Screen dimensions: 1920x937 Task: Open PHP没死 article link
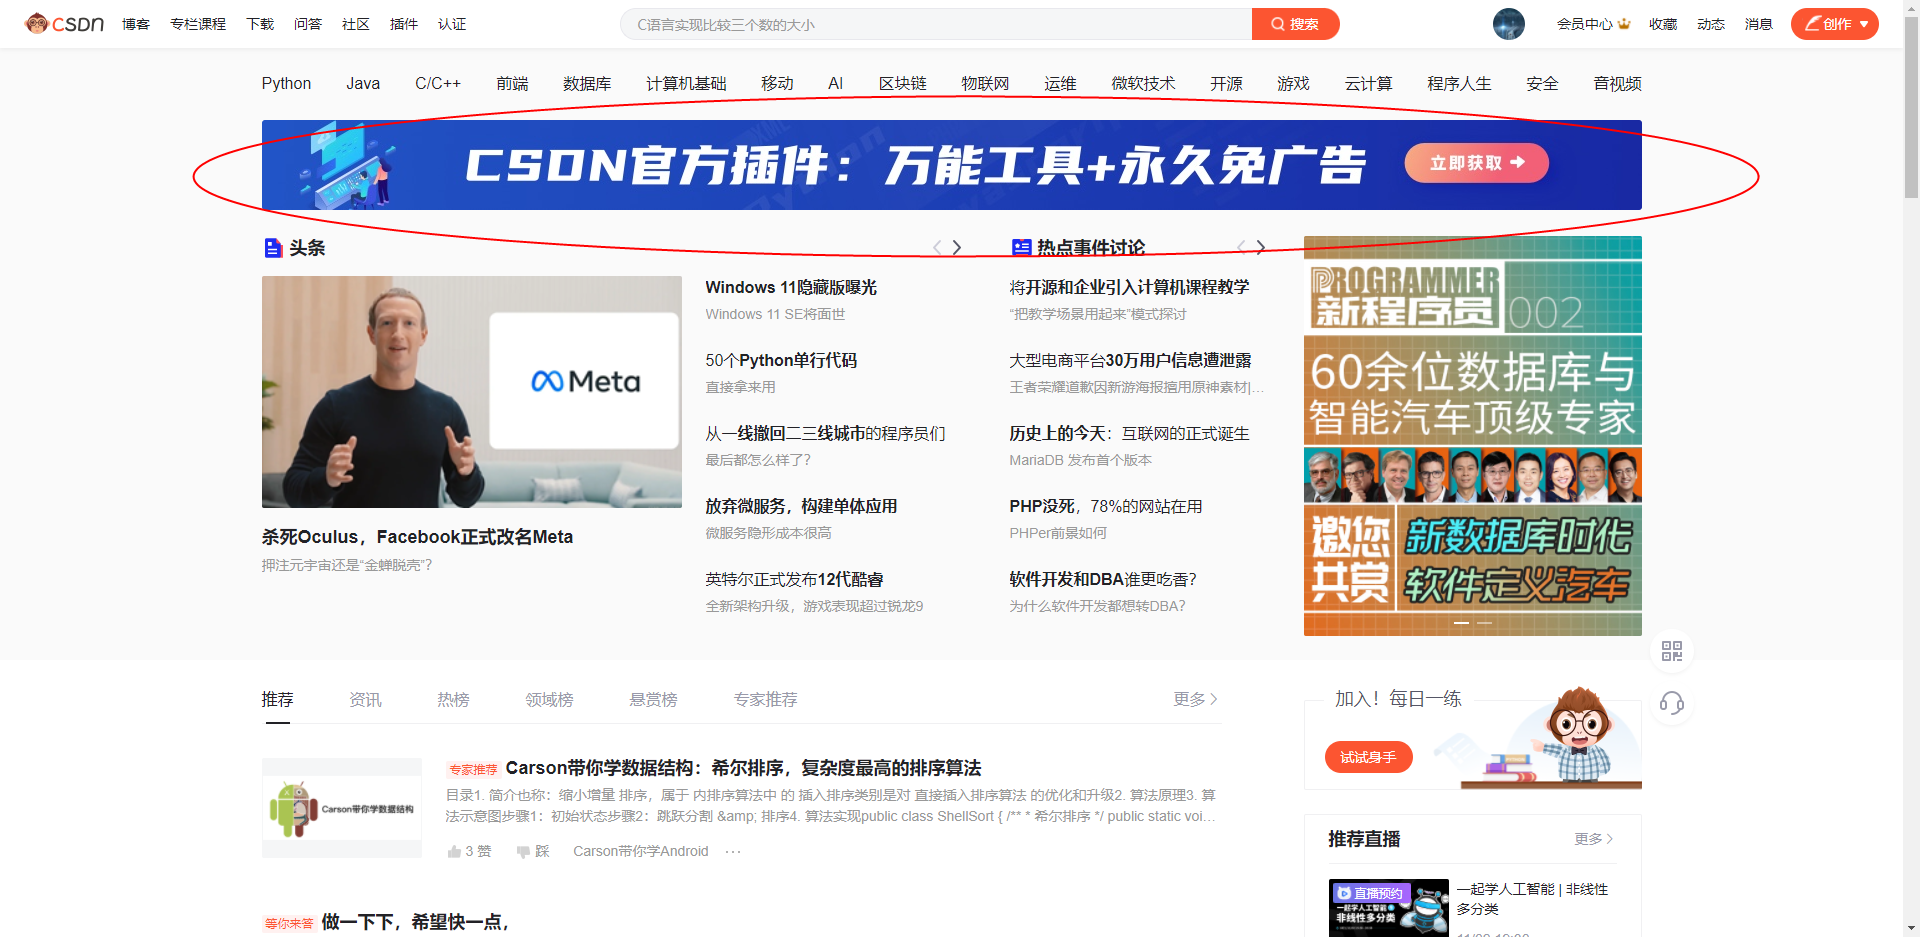1106,507
